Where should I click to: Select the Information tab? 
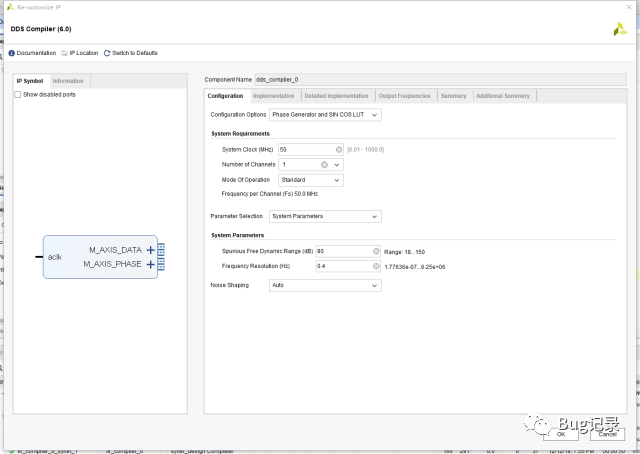(68, 81)
